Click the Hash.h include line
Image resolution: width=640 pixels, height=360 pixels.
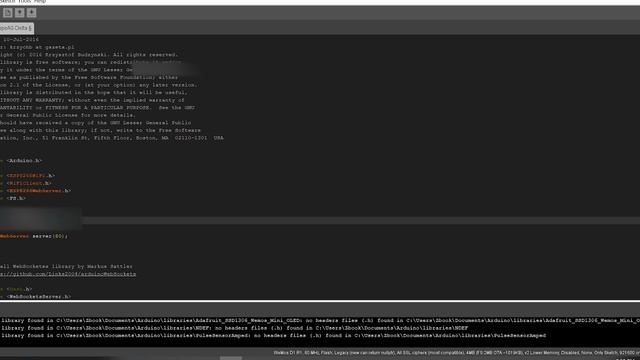click(x=16, y=289)
